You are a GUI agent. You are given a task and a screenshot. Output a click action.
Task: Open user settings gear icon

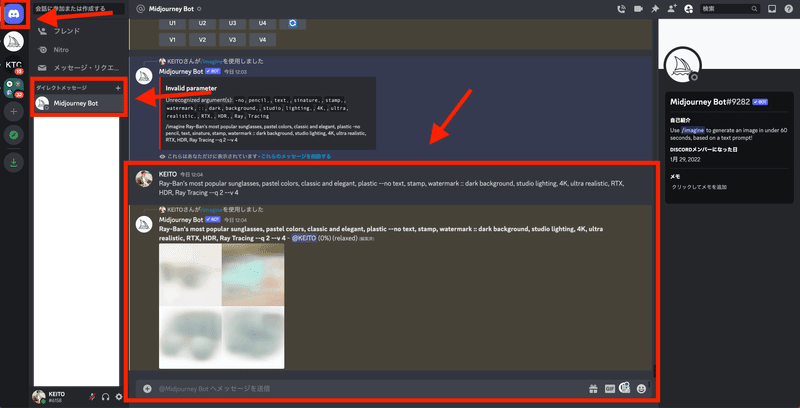119,396
